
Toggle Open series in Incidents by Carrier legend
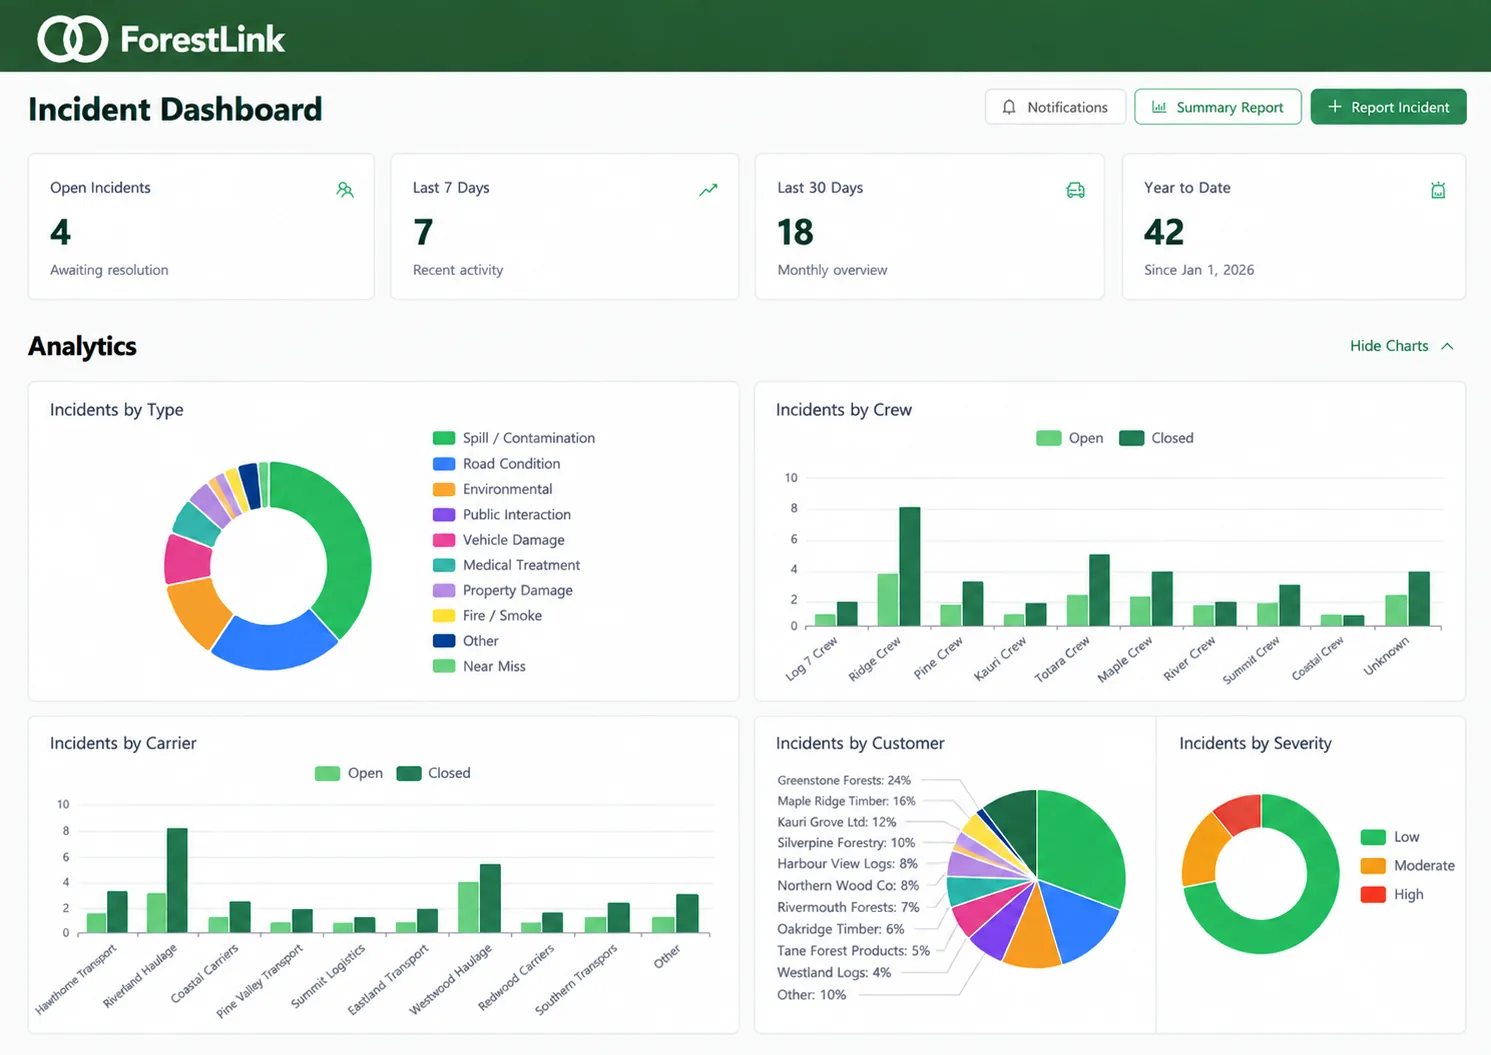tap(349, 773)
